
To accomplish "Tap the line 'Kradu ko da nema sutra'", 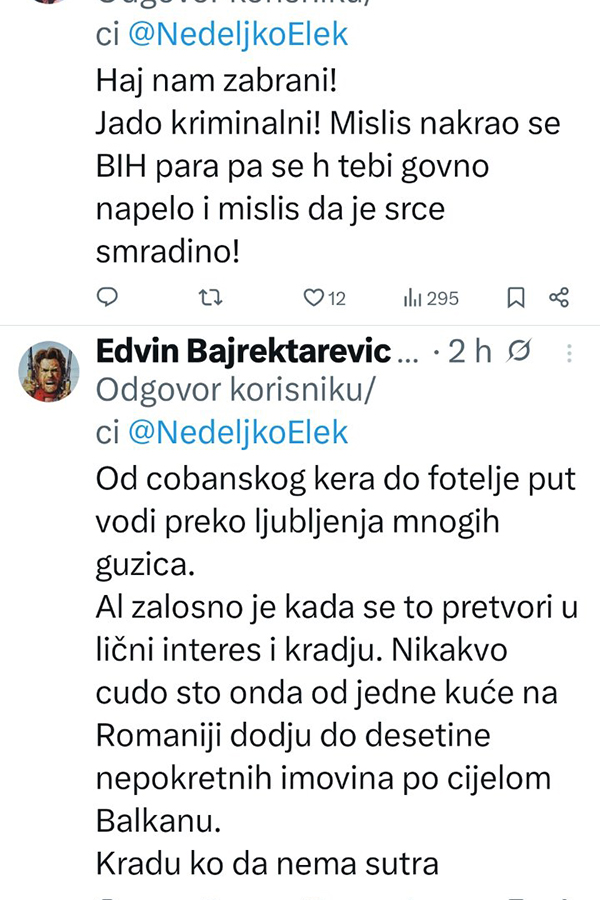I will click(x=267, y=863).
